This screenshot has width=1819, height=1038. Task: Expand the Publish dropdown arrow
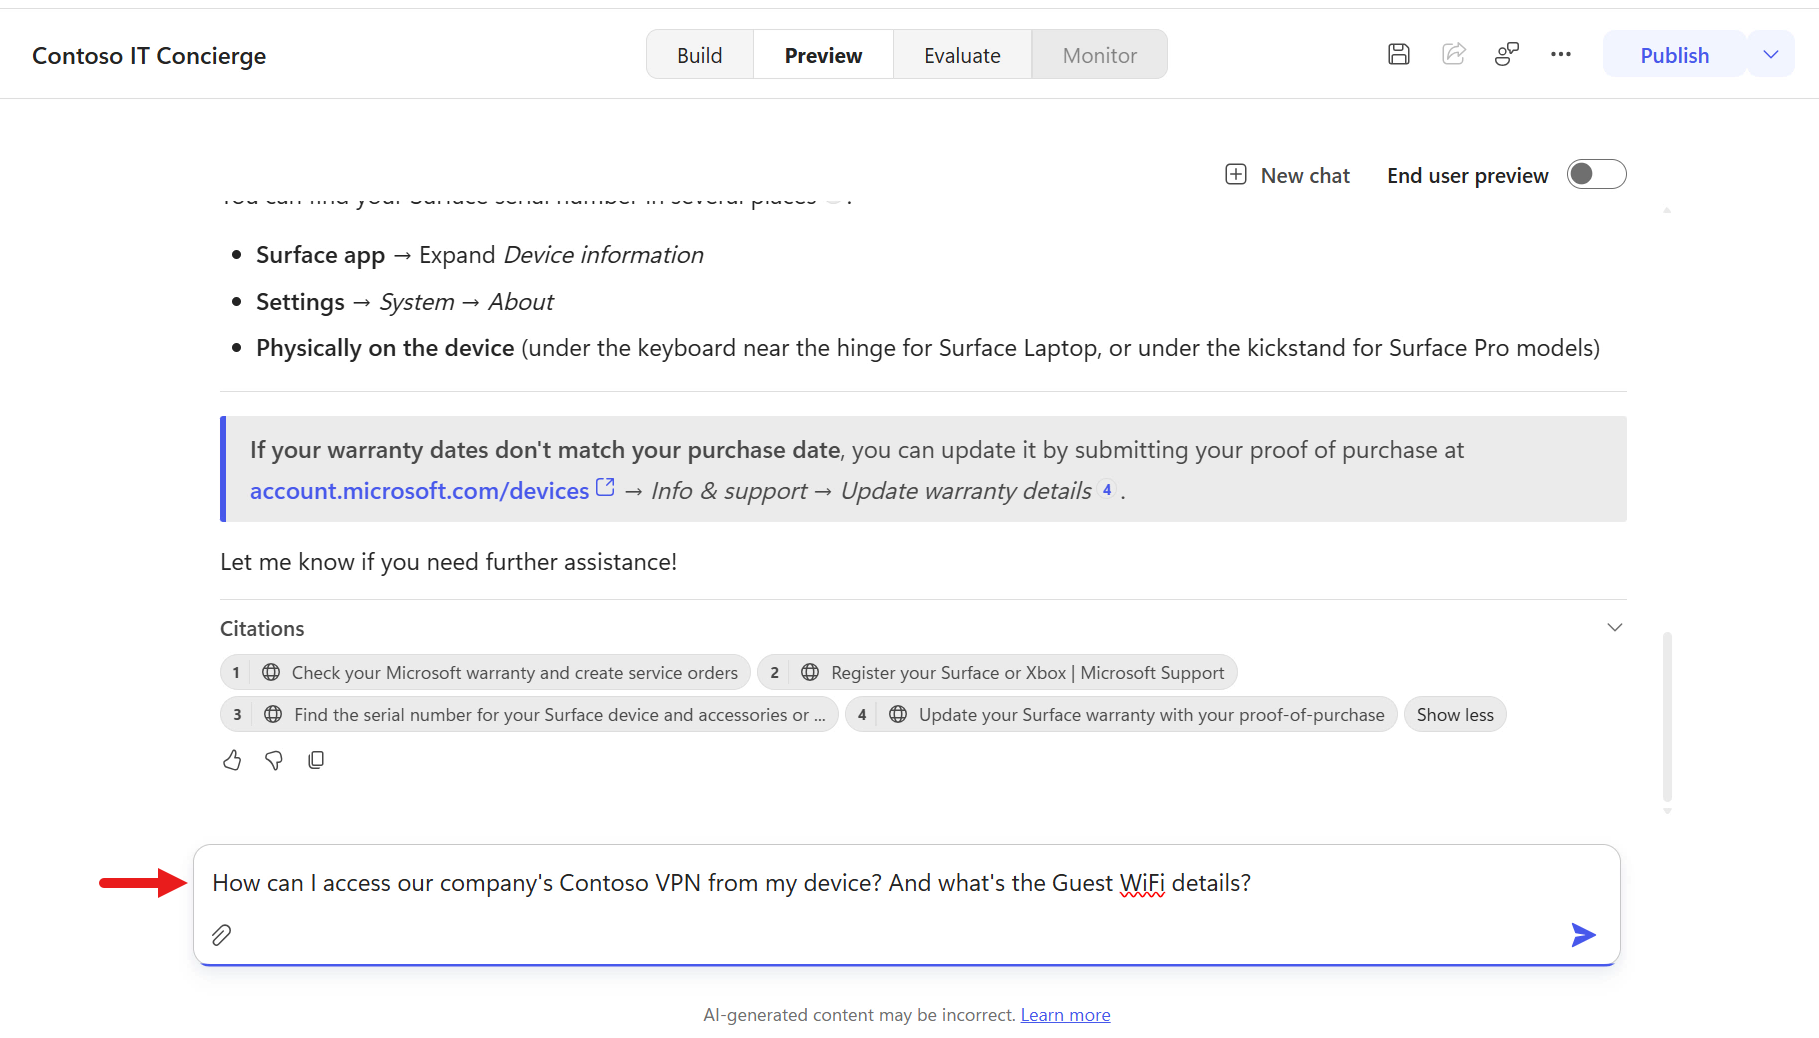click(x=1771, y=55)
